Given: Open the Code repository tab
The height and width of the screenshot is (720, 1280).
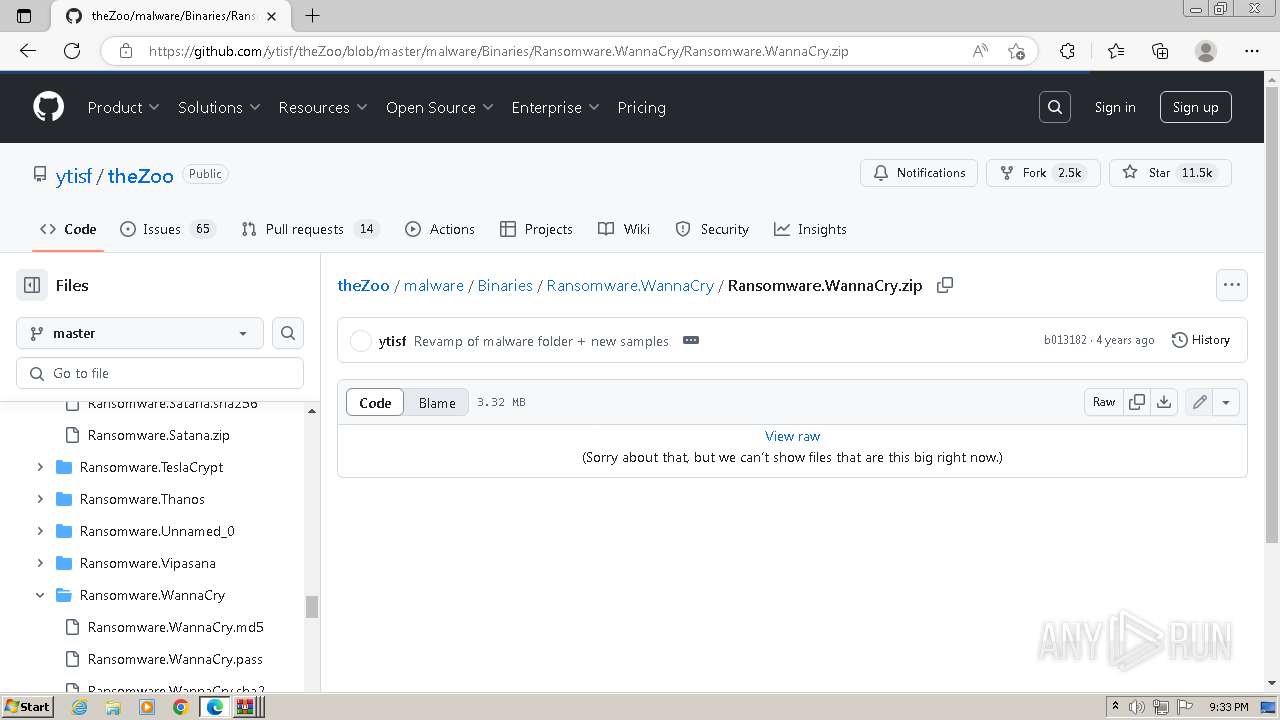Looking at the screenshot, I should point(68,229).
